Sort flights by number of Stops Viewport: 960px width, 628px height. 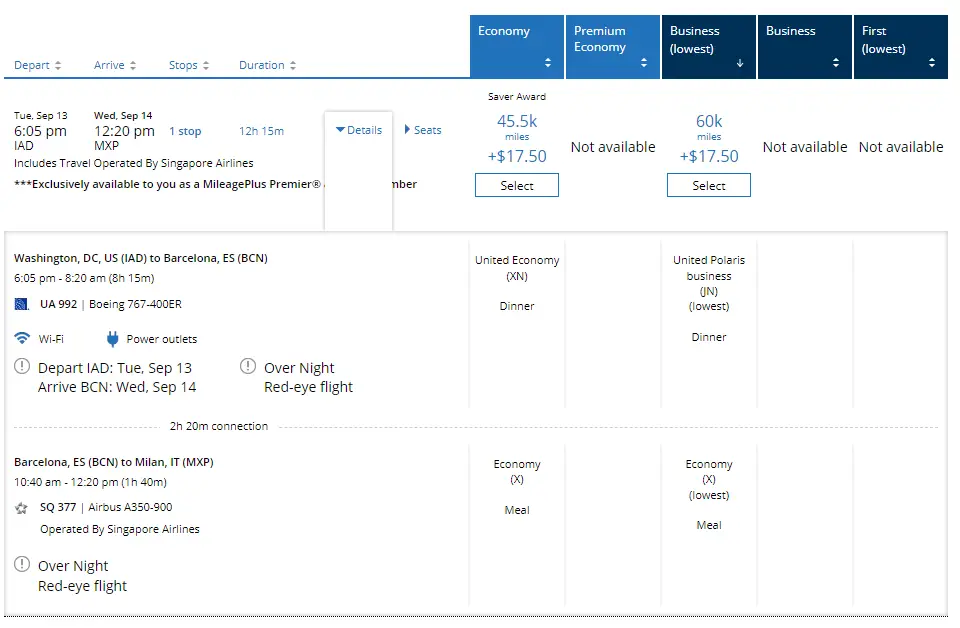pyautogui.click(x=189, y=65)
